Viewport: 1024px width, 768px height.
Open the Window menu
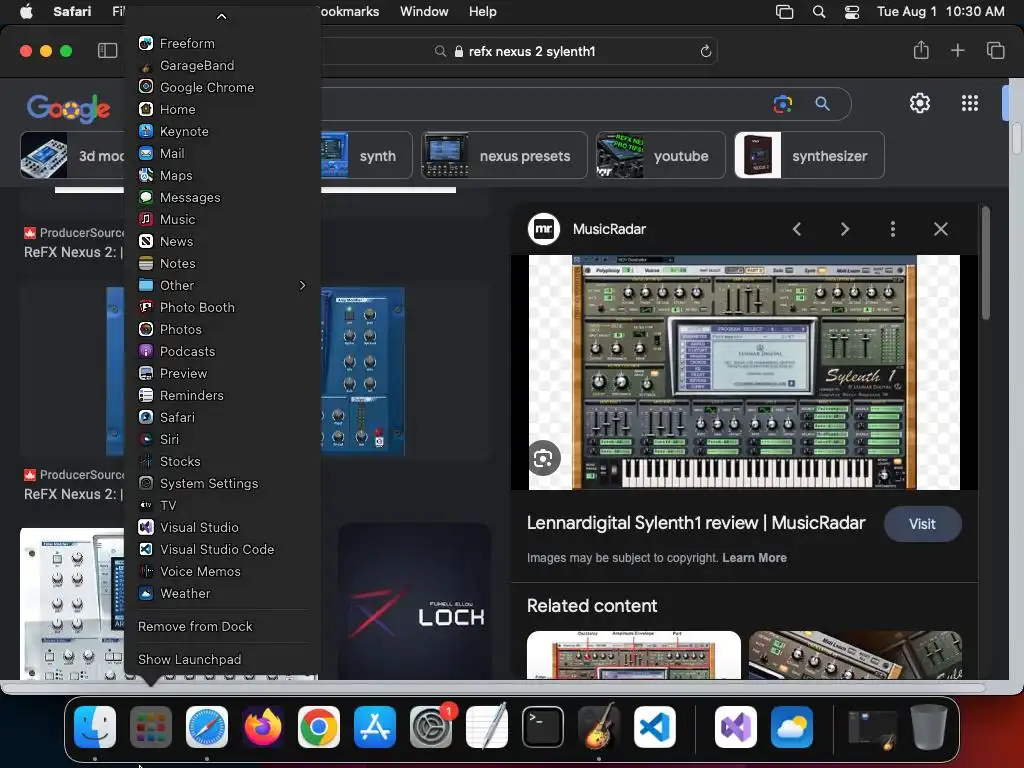[x=424, y=12]
